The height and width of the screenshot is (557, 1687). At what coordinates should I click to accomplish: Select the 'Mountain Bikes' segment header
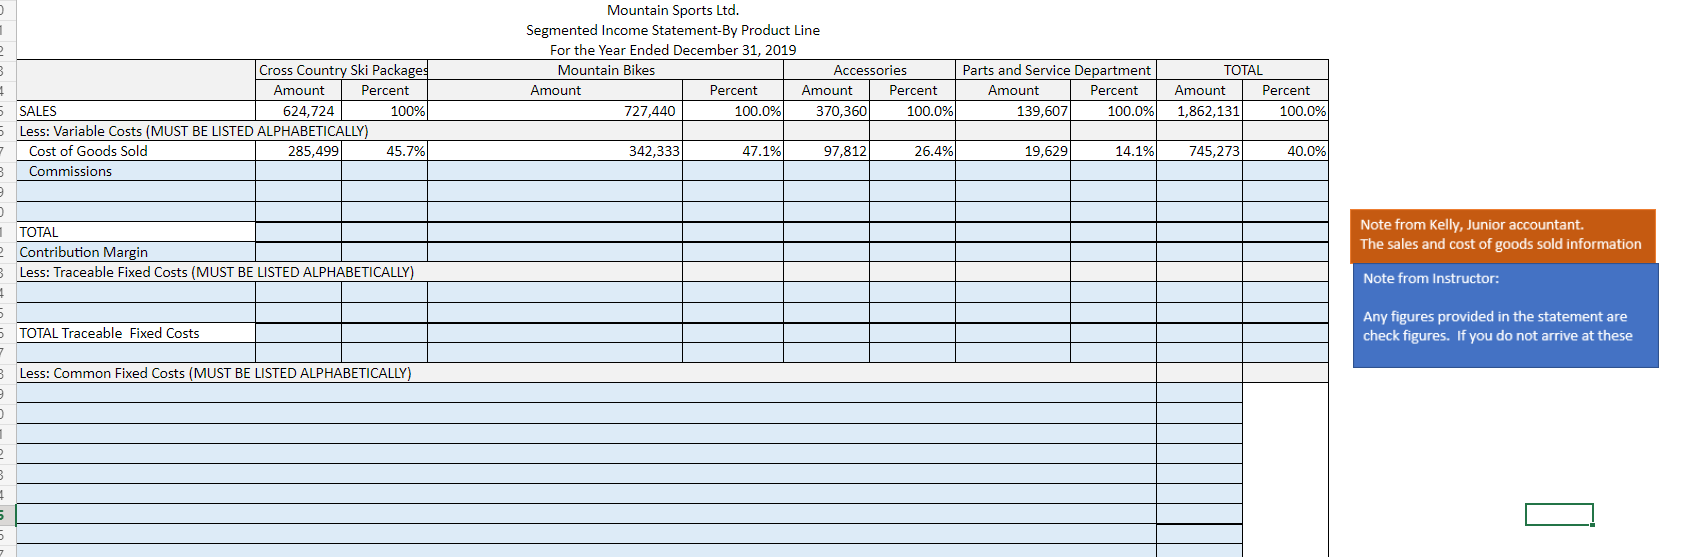click(606, 70)
